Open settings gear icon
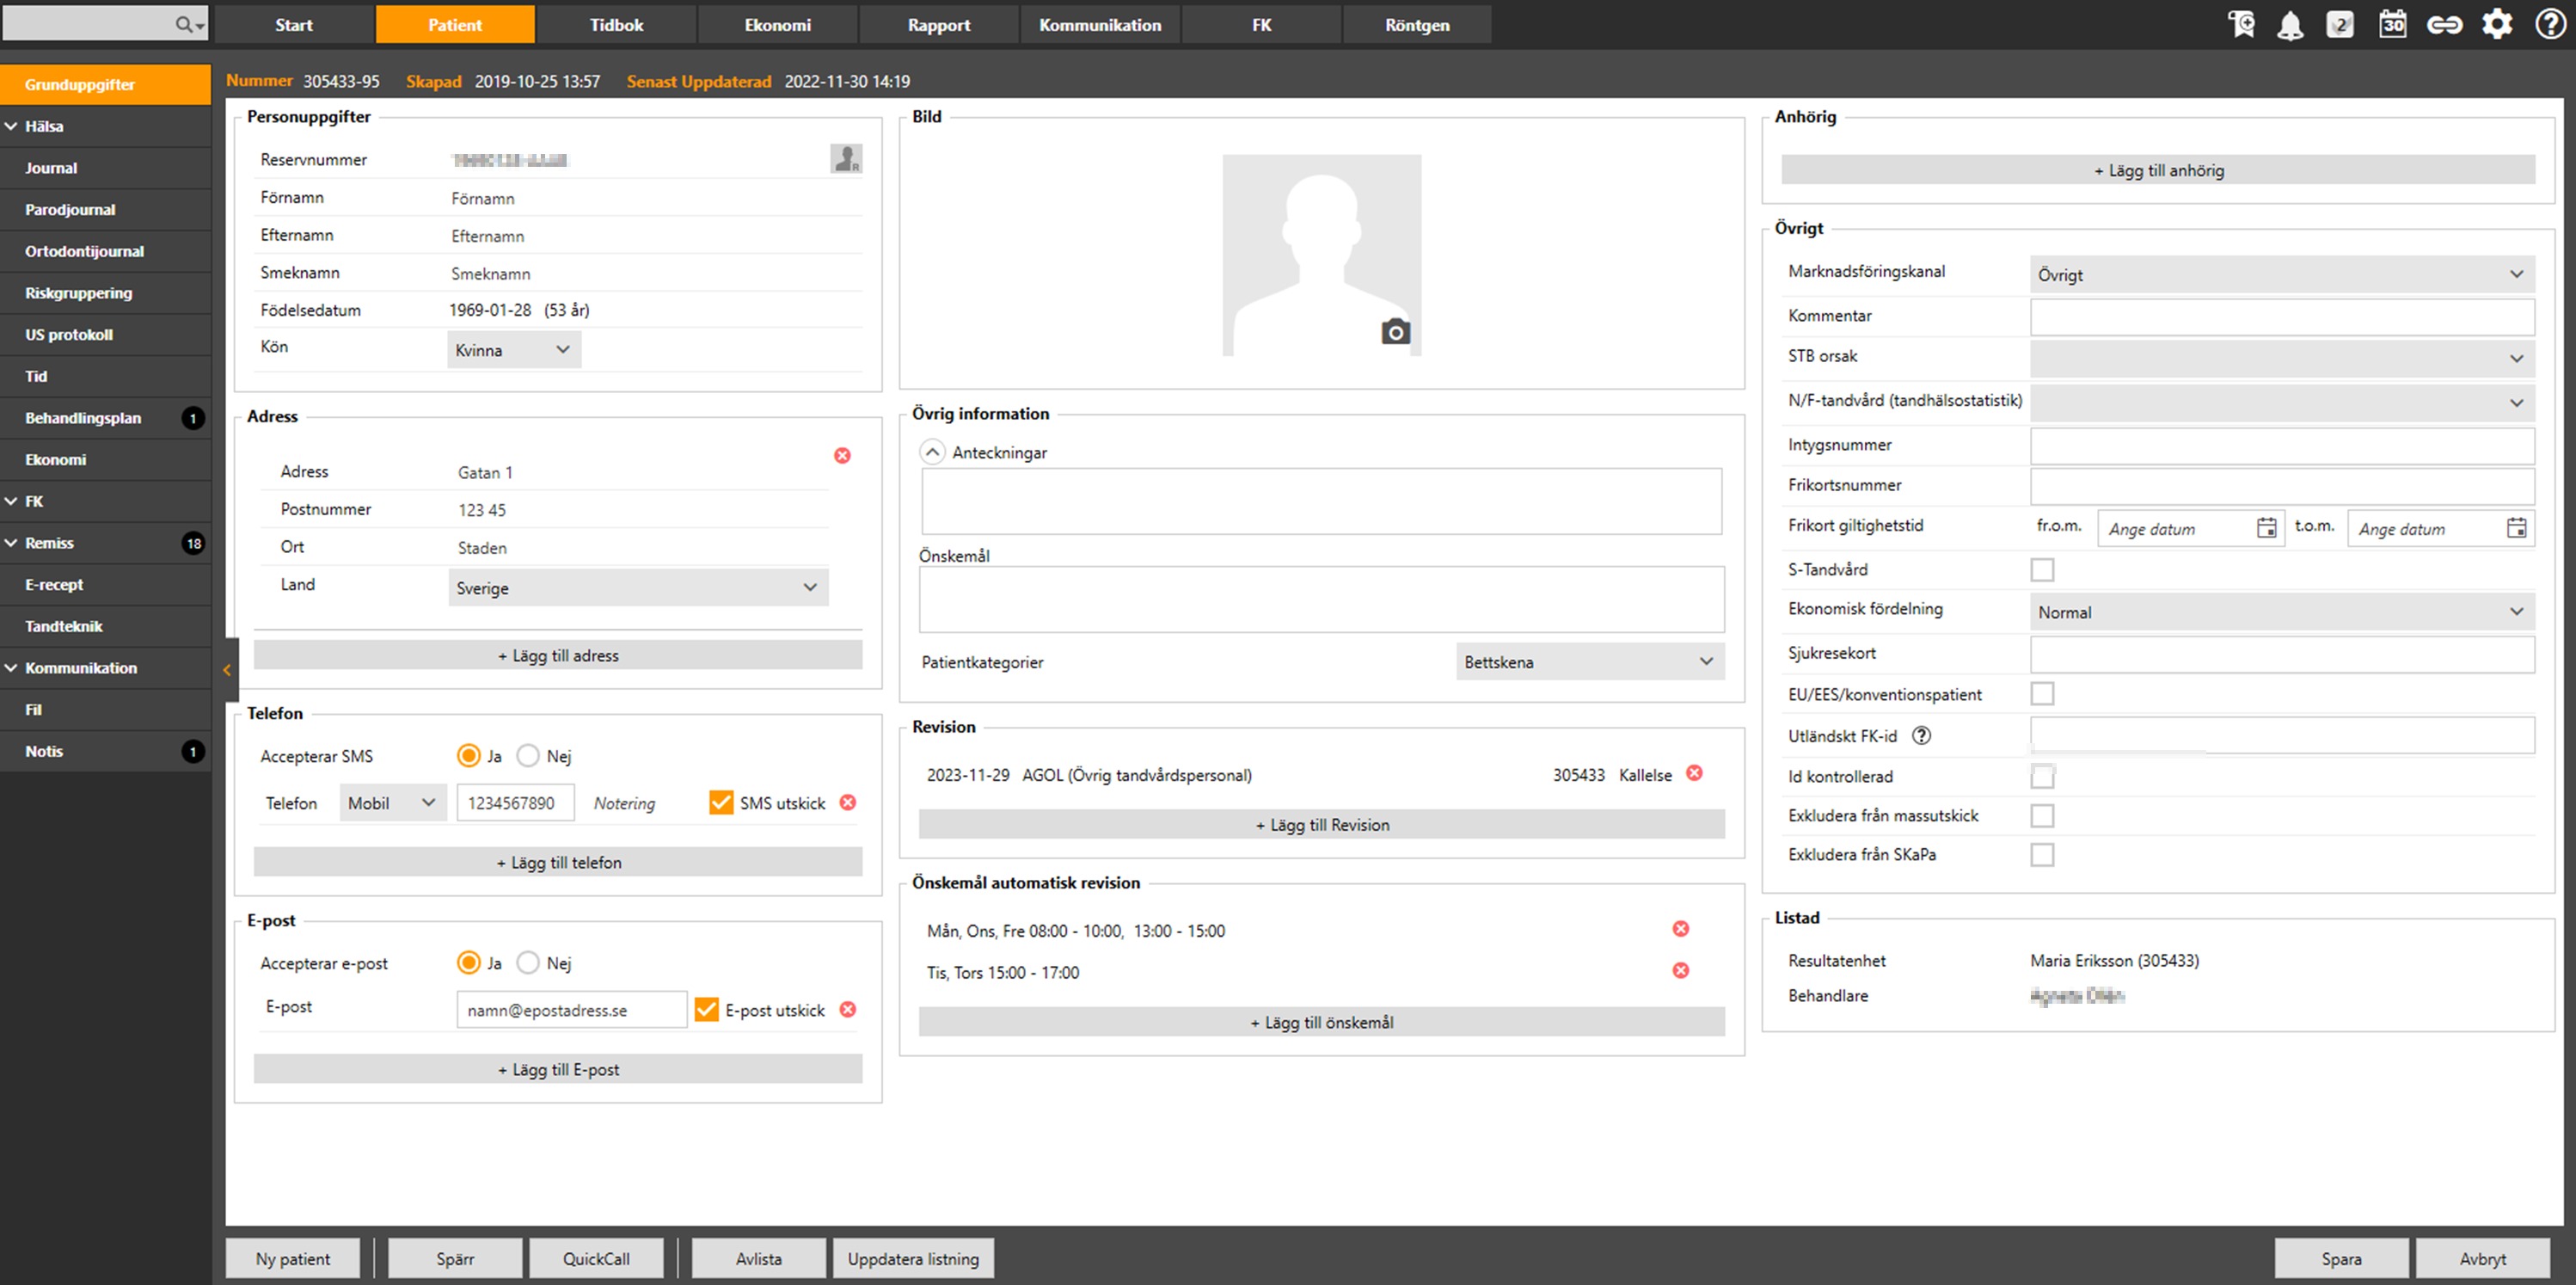2576x1285 pixels. pos(2497,25)
